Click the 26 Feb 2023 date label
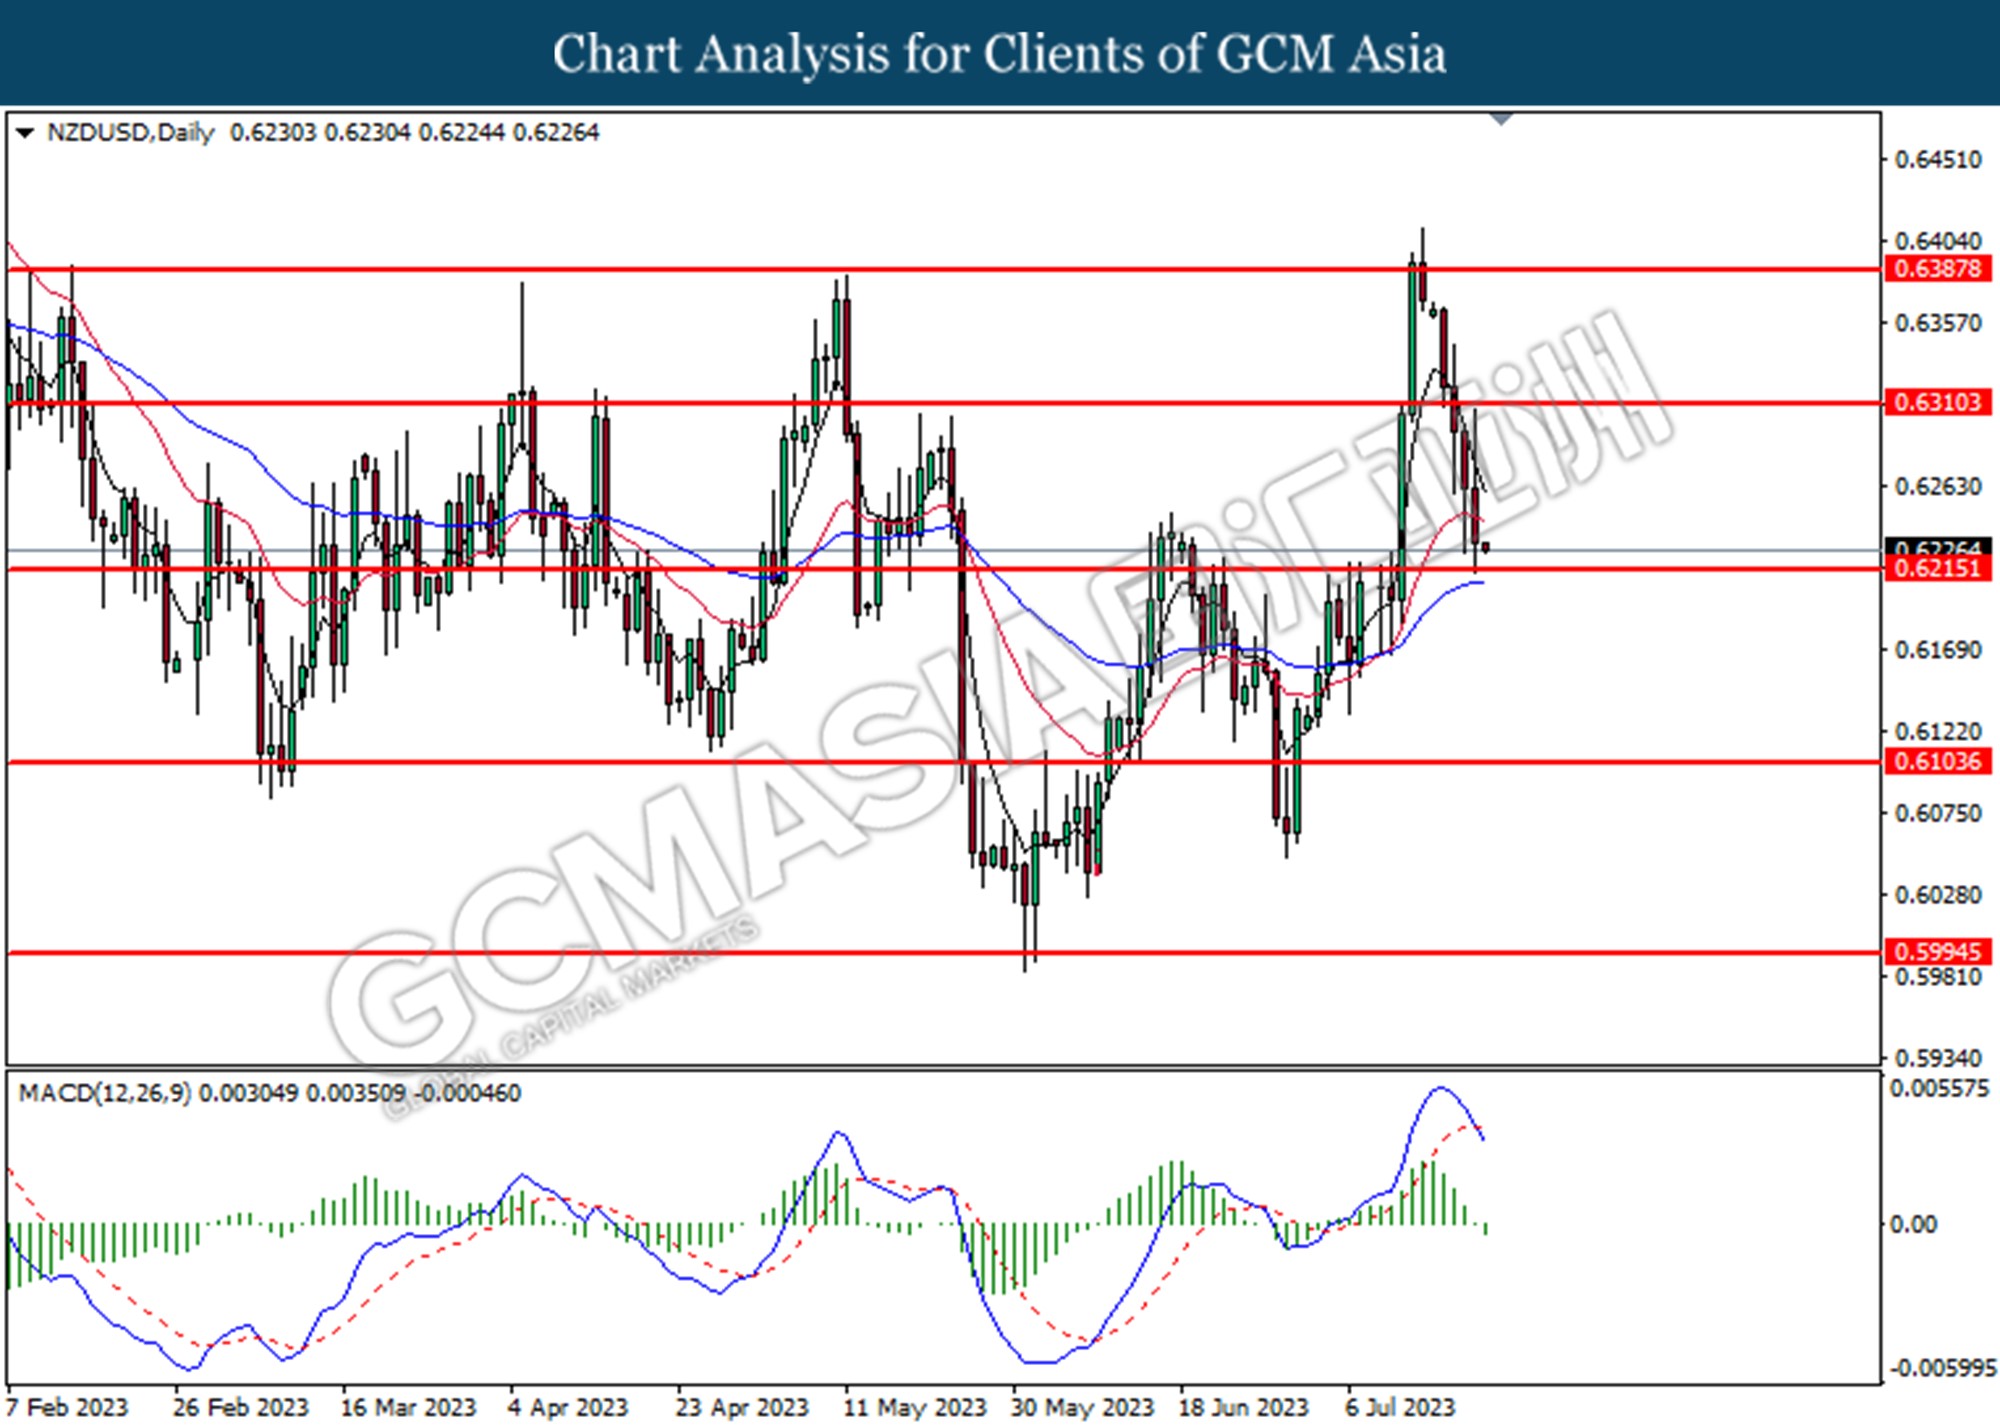The image size is (2000, 1428). click(x=241, y=1407)
